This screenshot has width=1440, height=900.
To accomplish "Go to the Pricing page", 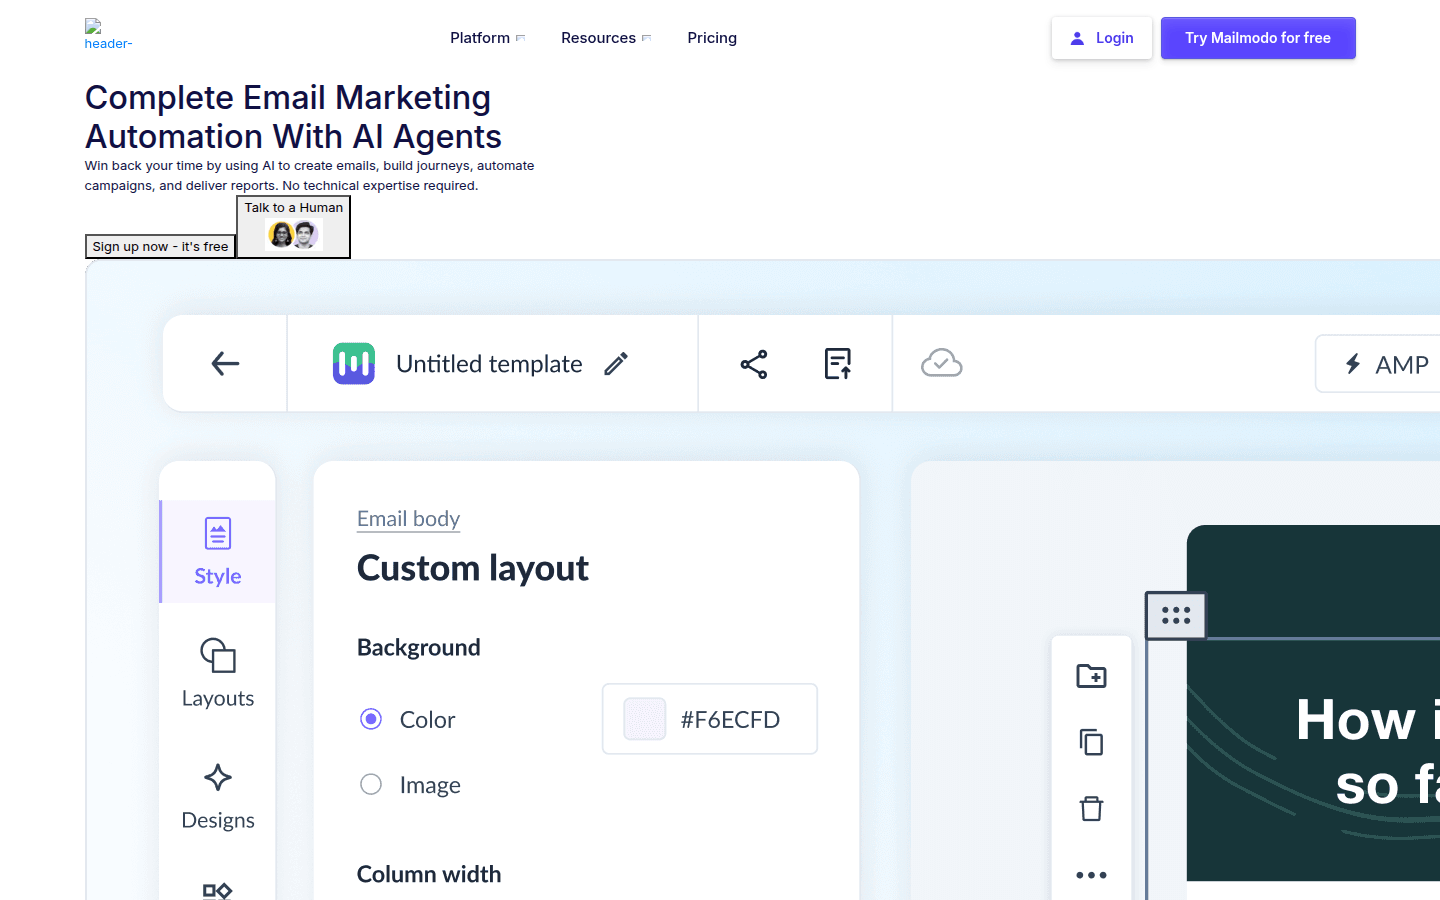I will click(x=712, y=37).
